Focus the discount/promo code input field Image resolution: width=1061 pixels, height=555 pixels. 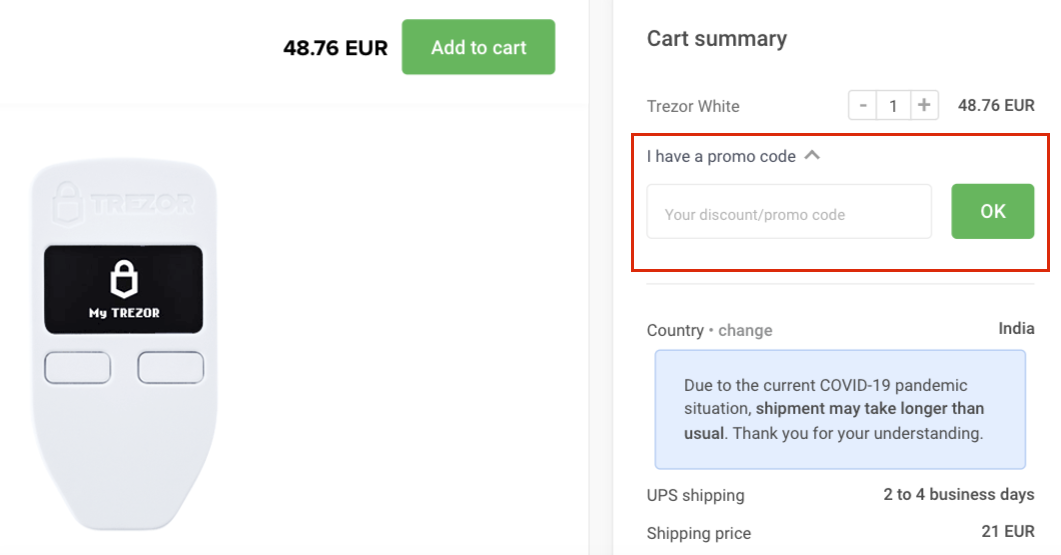click(789, 211)
